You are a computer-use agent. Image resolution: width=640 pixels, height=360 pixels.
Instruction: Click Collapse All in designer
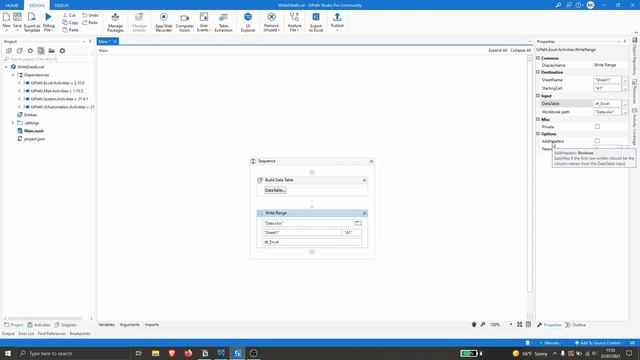coord(520,50)
